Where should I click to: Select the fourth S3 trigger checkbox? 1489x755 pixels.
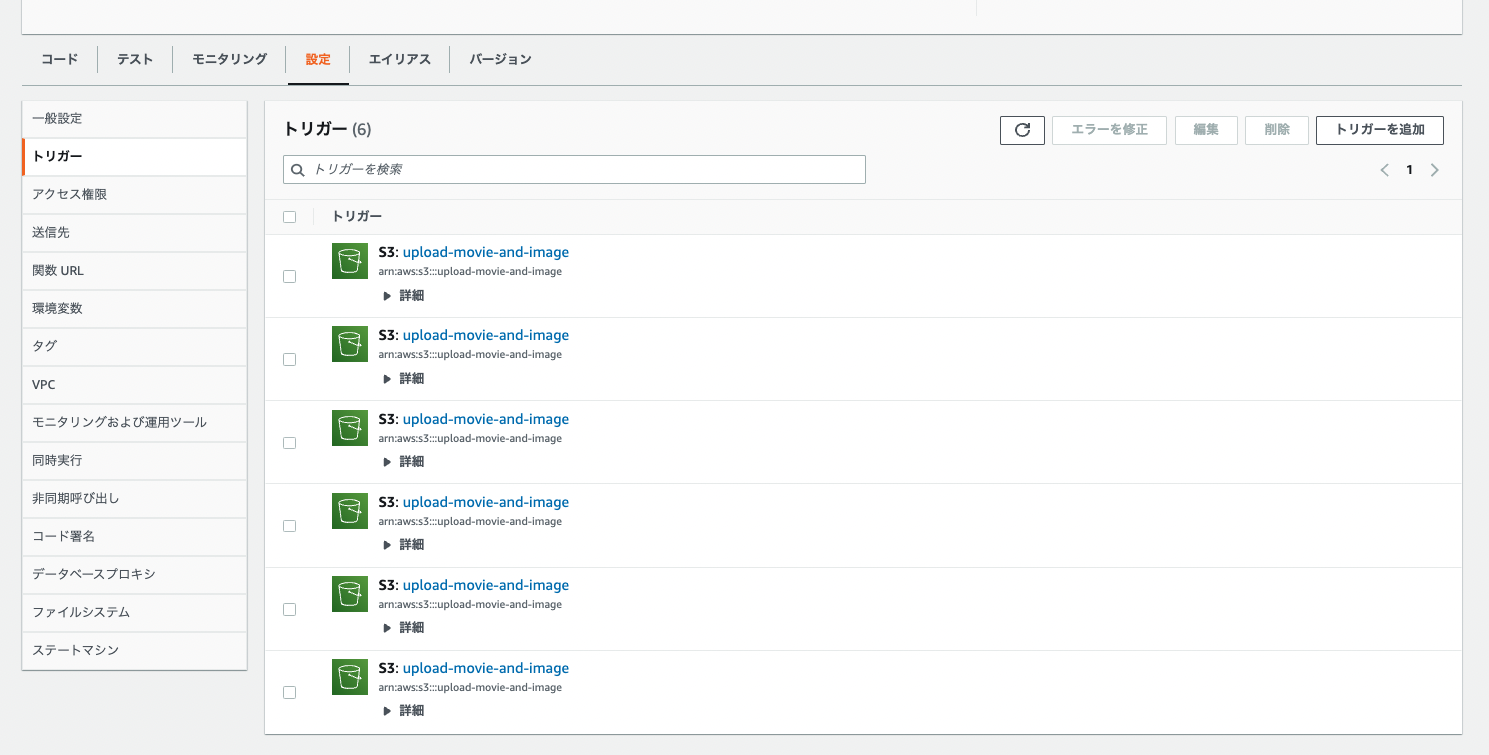point(290,526)
